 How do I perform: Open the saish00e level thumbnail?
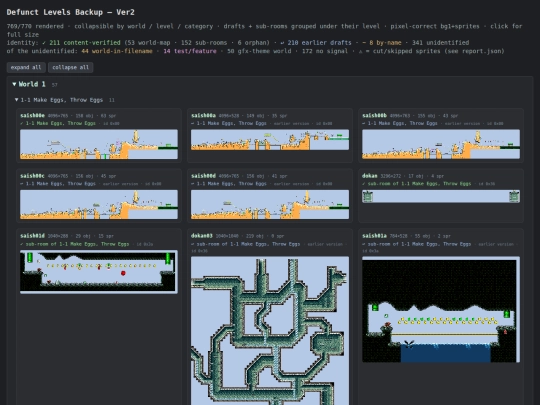coord(99,144)
